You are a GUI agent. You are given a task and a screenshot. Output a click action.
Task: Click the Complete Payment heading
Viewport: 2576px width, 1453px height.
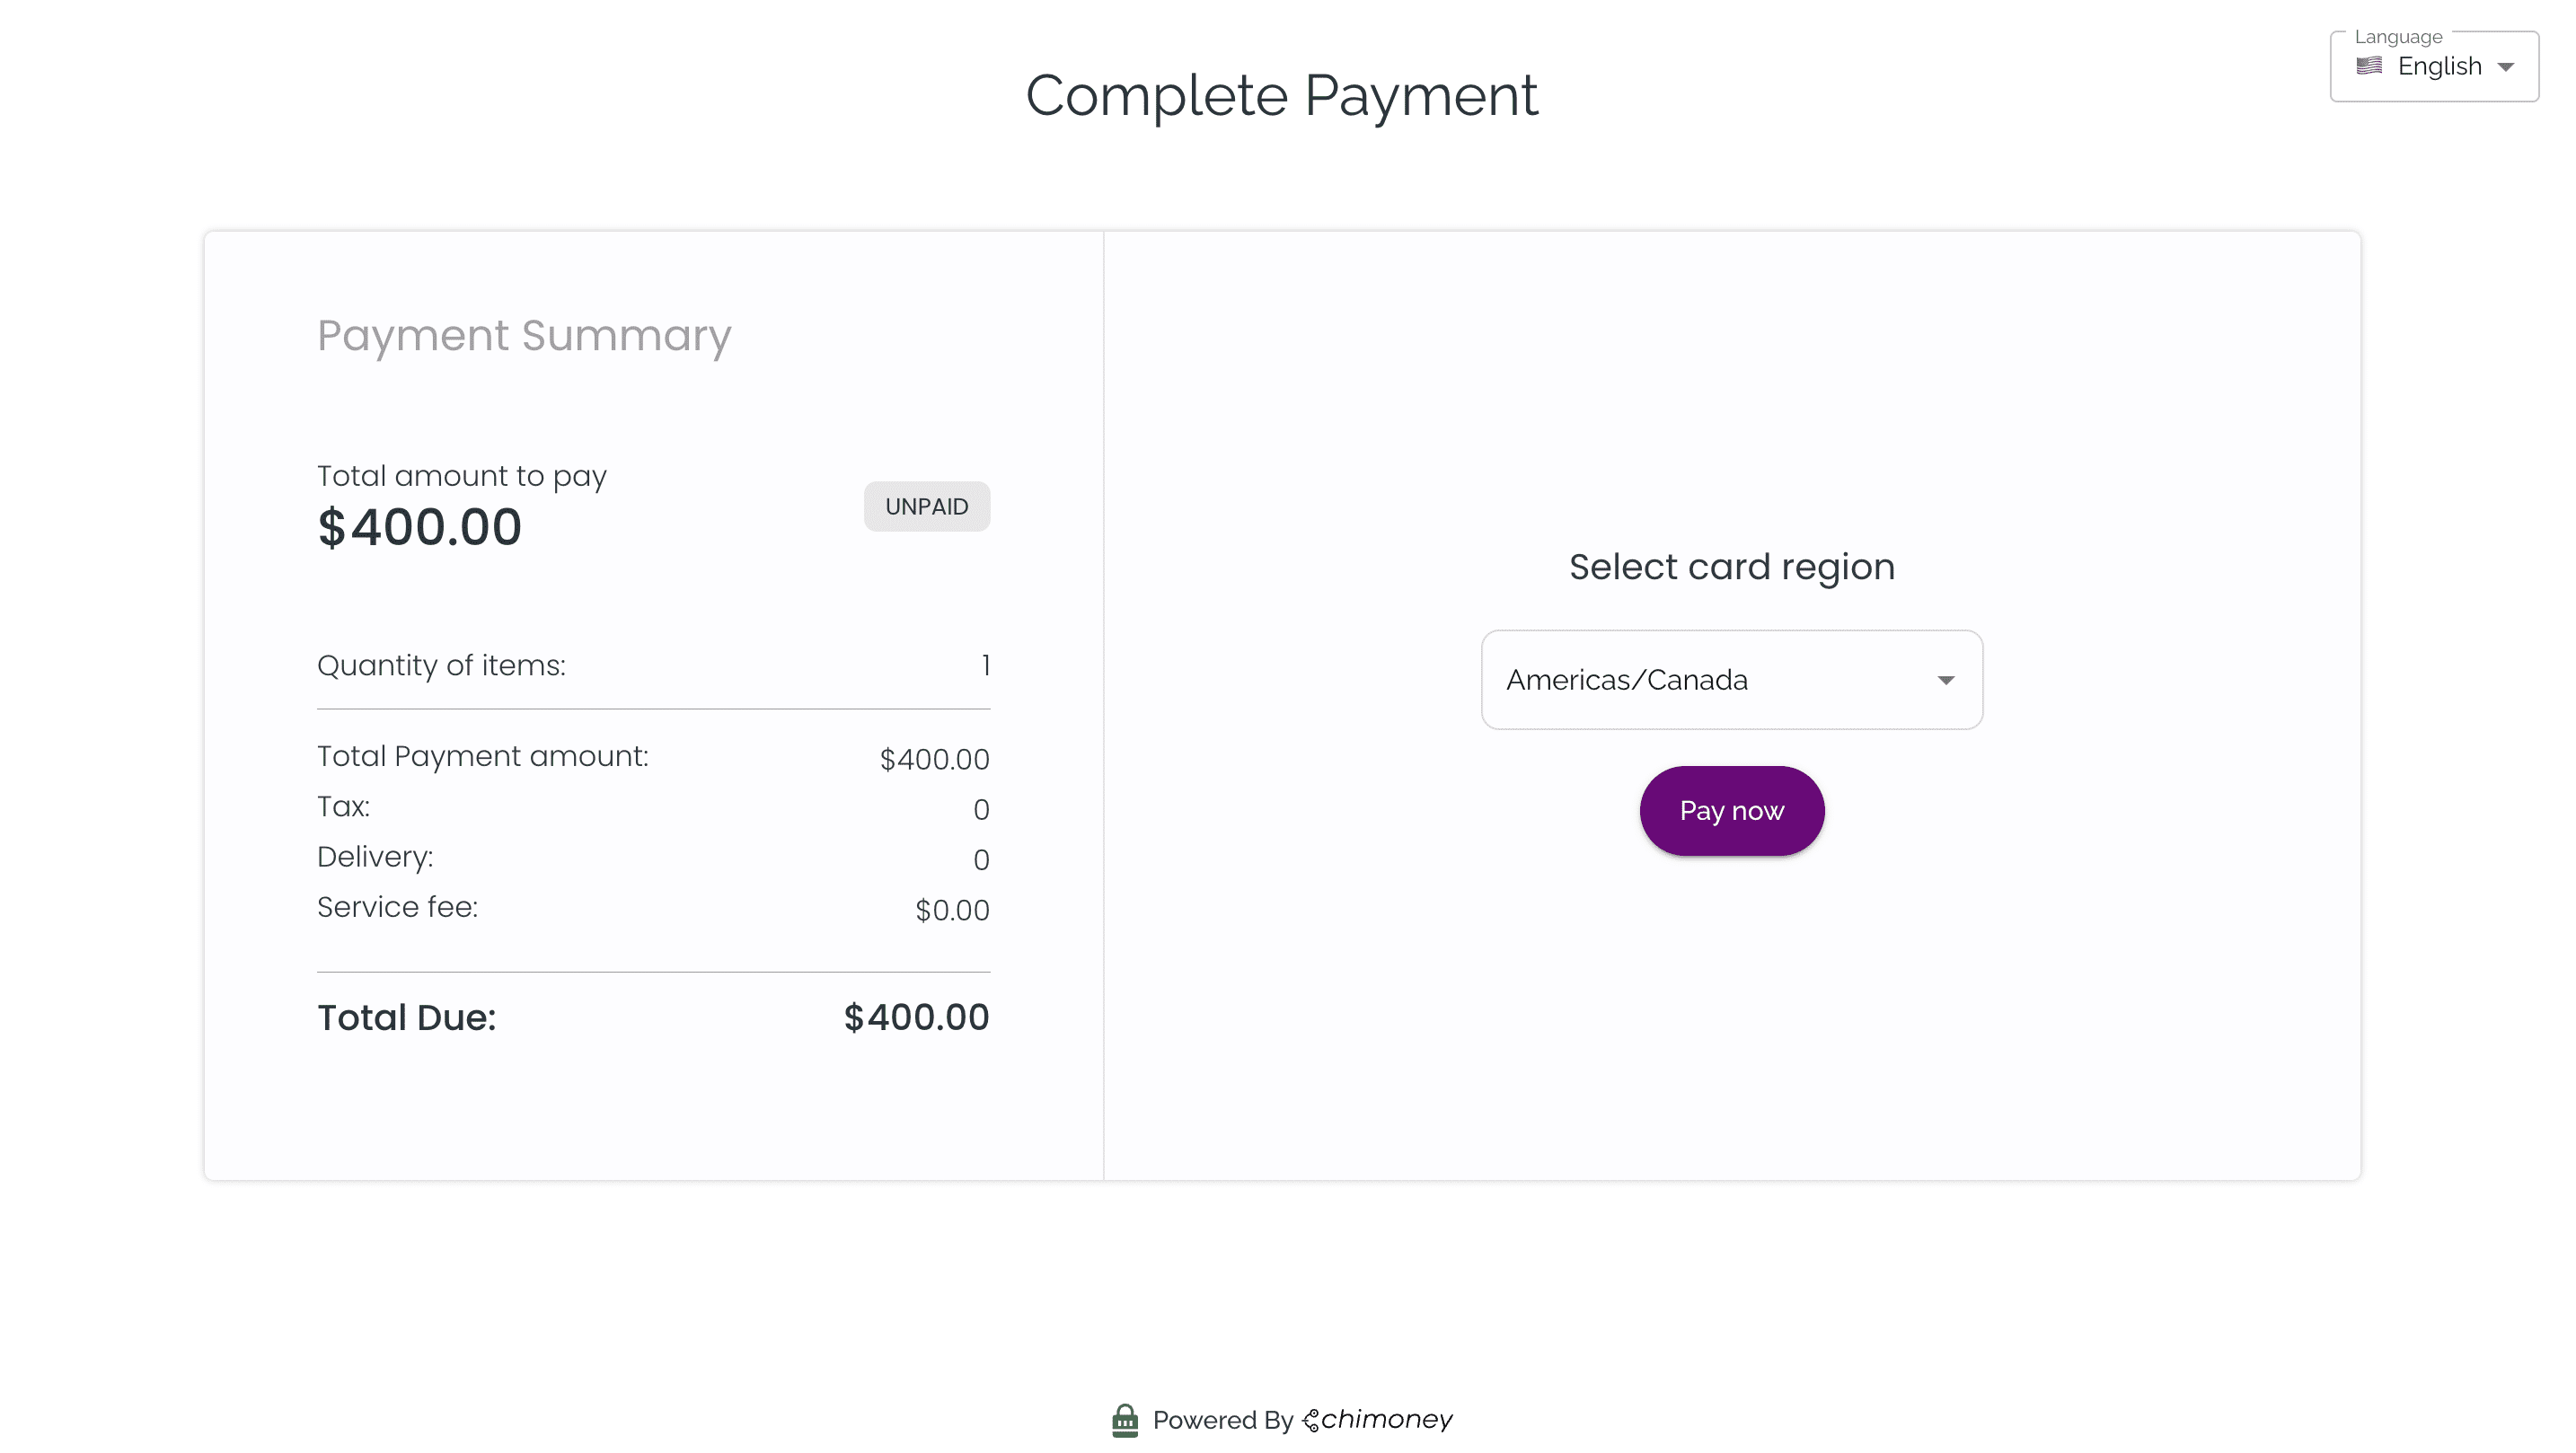pos(1281,96)
